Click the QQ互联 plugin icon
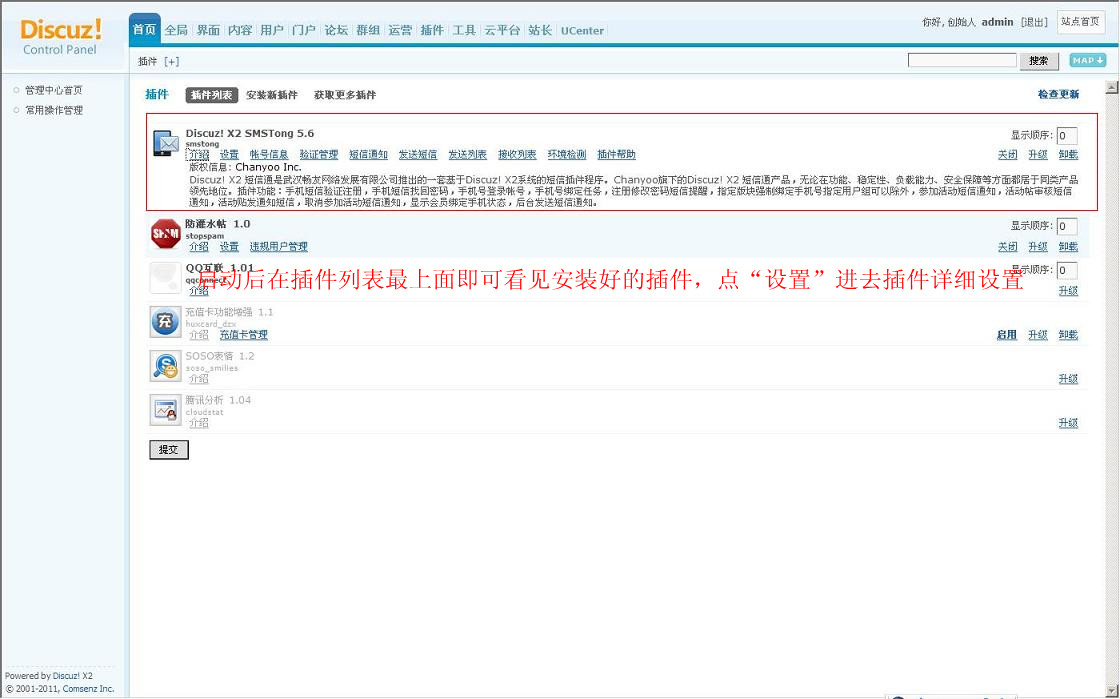 click(x=165, y=278)
